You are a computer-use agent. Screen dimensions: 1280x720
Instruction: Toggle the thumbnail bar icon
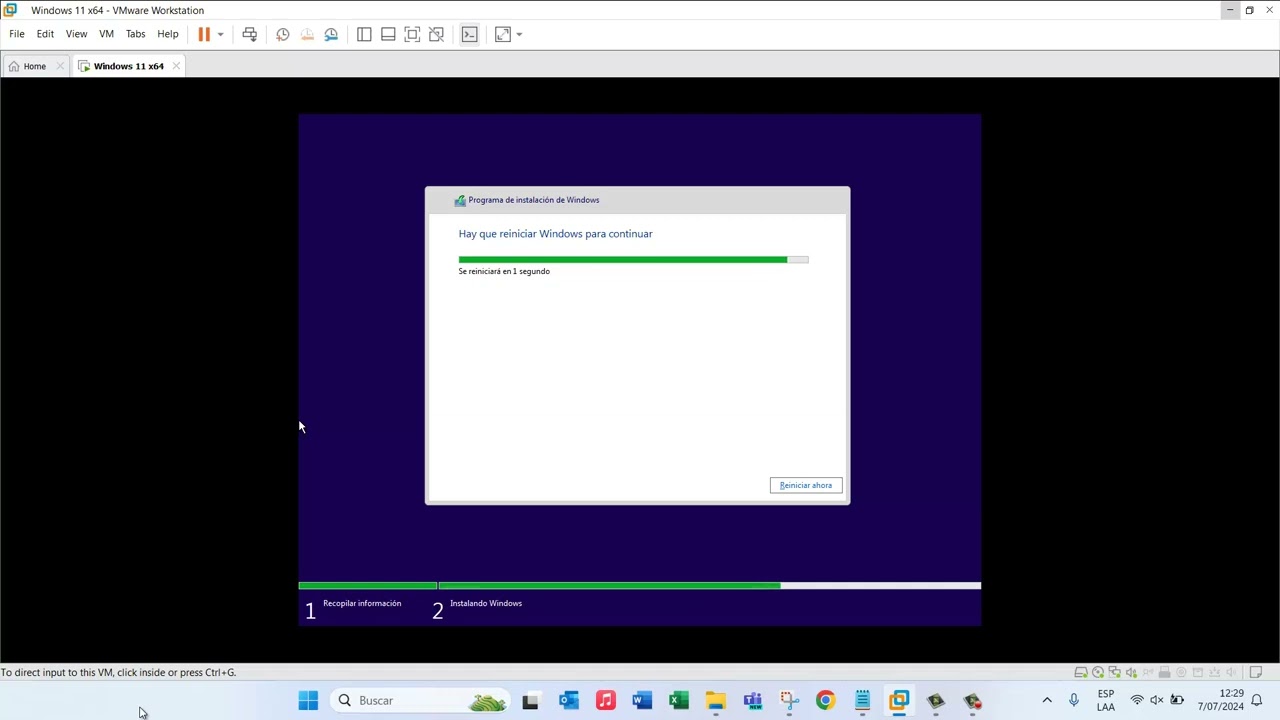pyautogui.click(x=388, y=34)
